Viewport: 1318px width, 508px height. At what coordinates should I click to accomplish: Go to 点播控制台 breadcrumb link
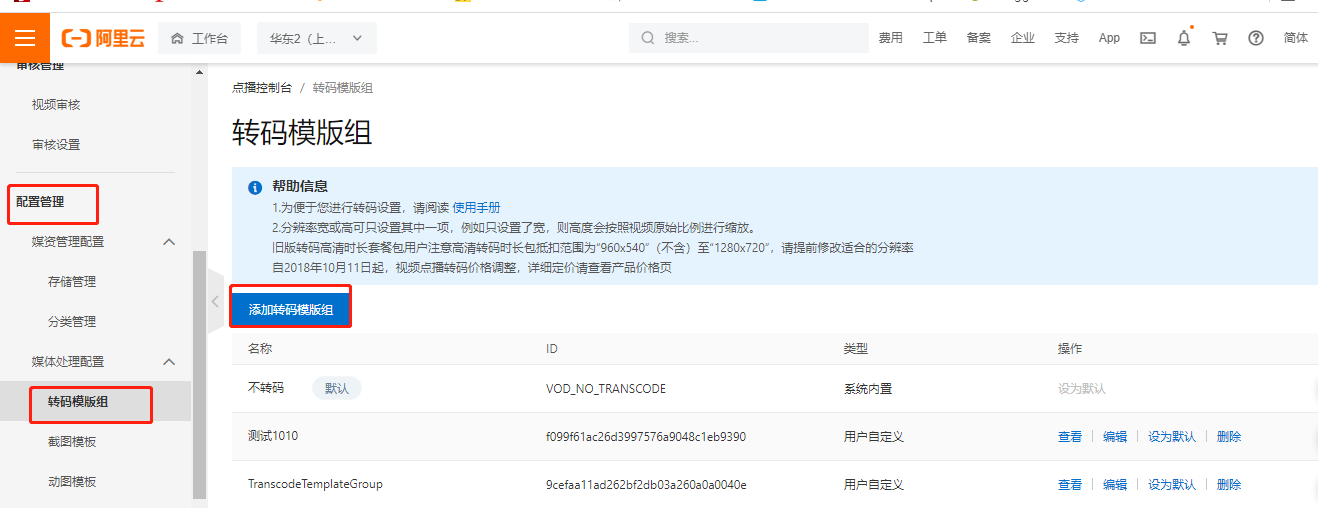(262, 88)
